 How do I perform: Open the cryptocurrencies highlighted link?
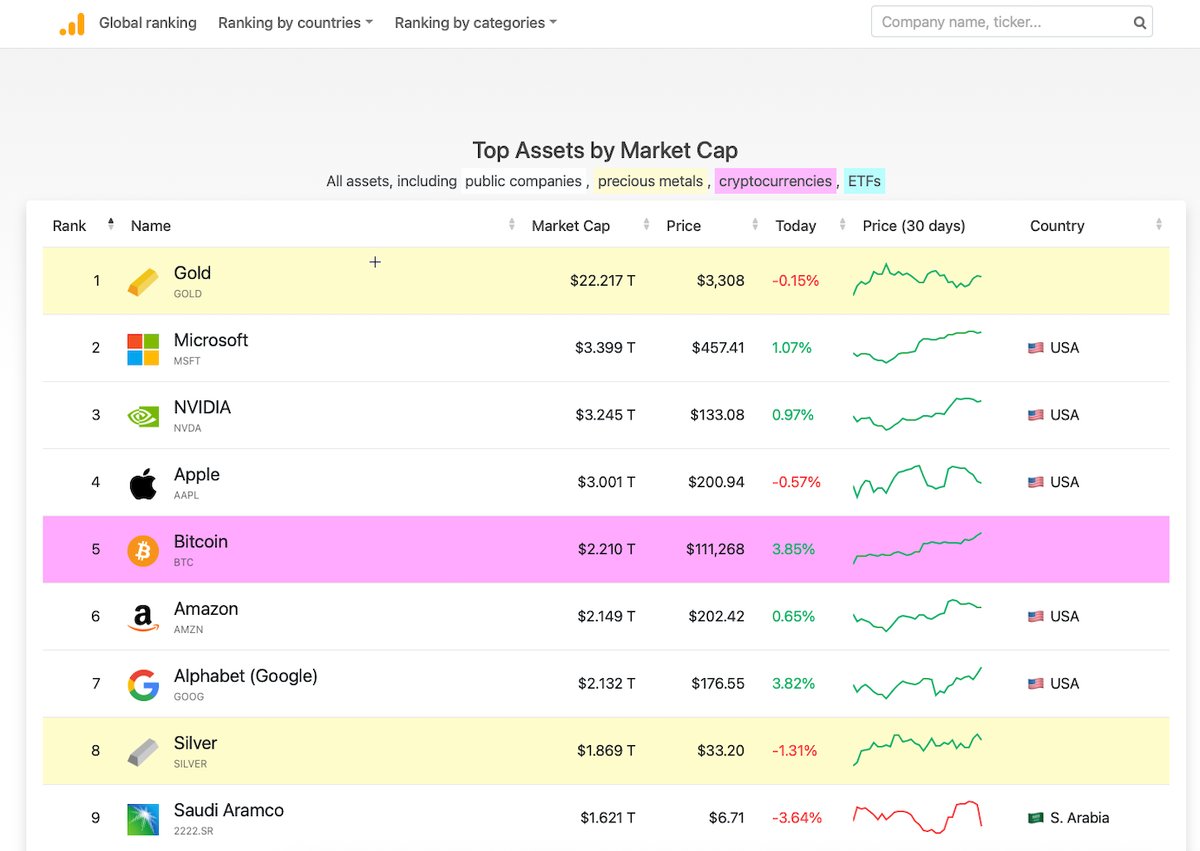[775, 181]
